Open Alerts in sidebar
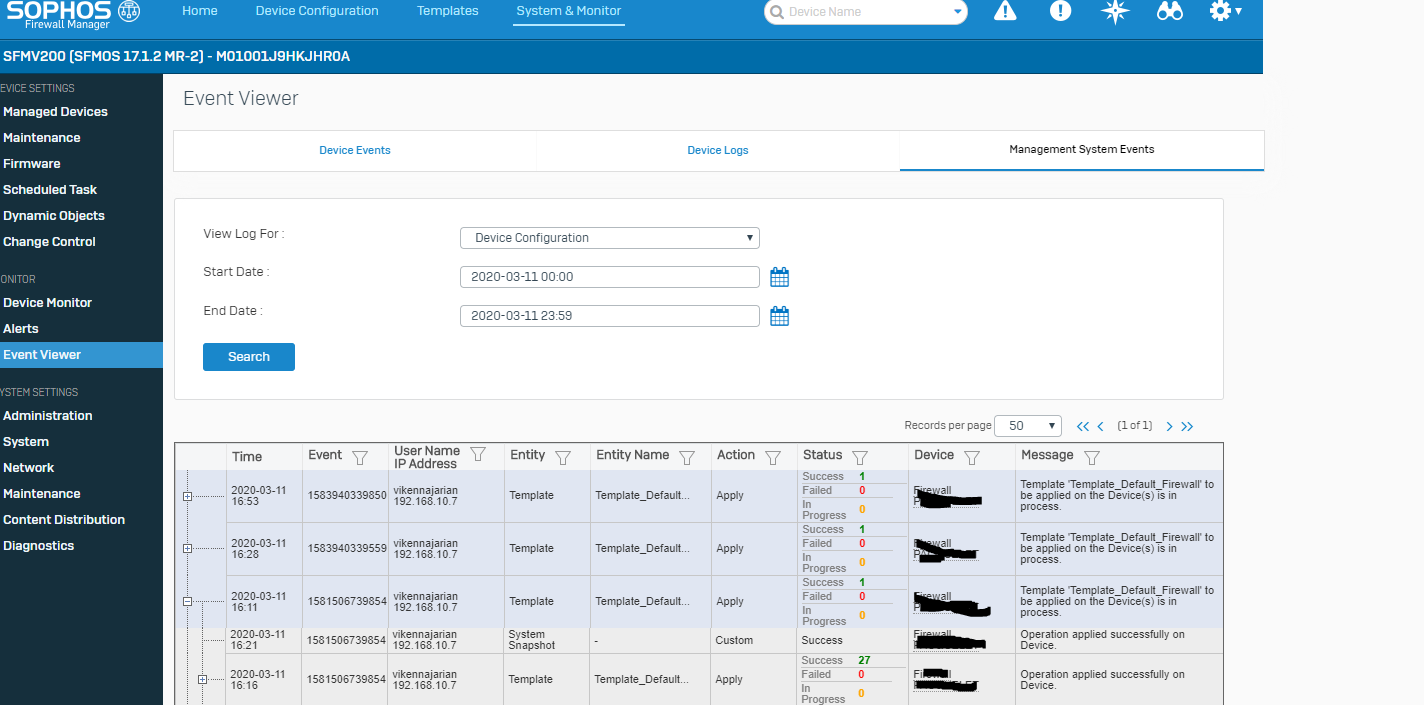This screenshot has width=1424, height=705. coord(21,329)
